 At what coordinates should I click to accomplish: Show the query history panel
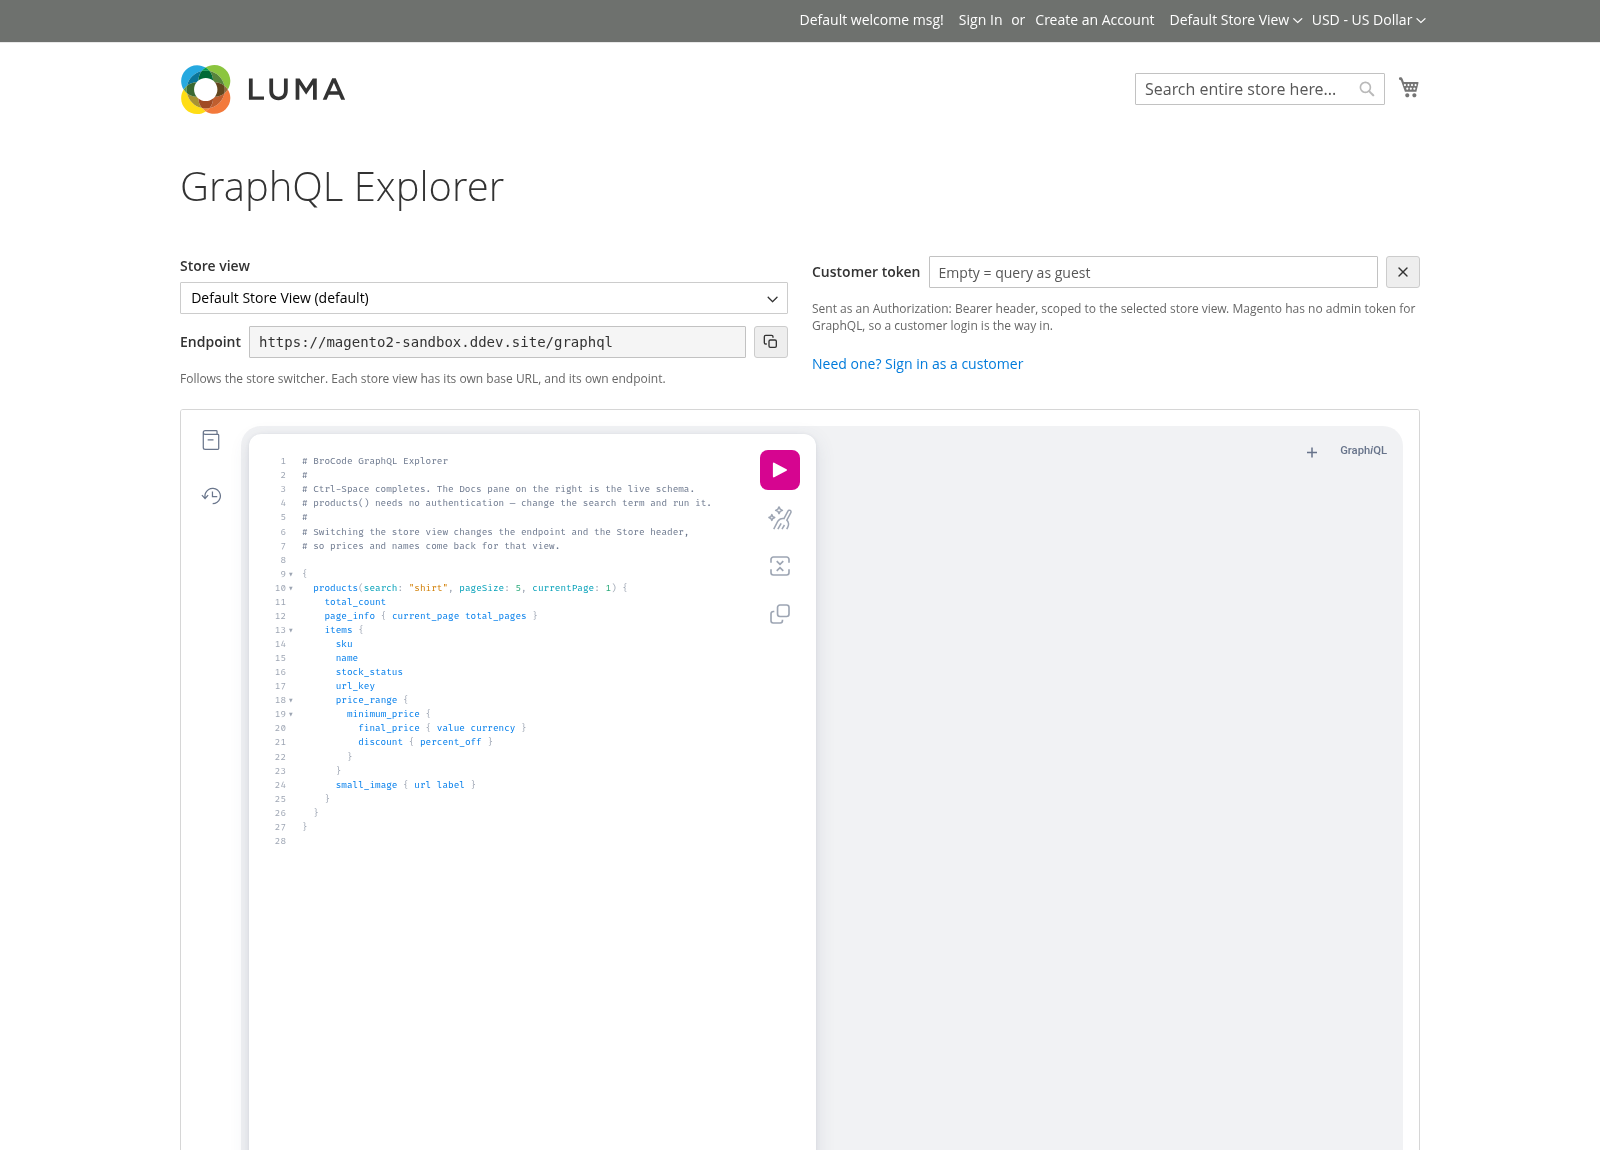[x=211, y=496]
